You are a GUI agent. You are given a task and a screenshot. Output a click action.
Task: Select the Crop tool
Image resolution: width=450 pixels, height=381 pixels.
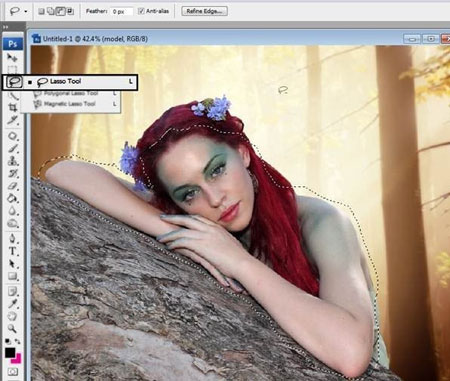12,107
